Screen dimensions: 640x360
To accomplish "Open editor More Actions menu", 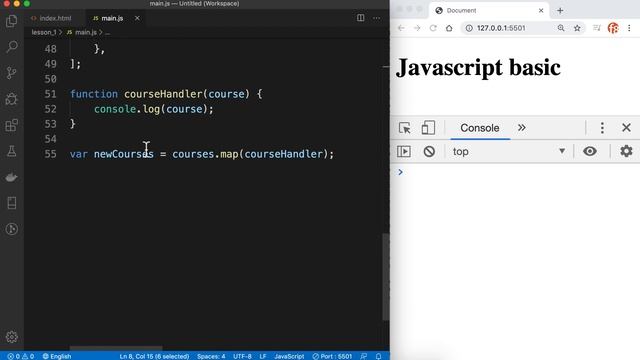I will pos(376,18).
